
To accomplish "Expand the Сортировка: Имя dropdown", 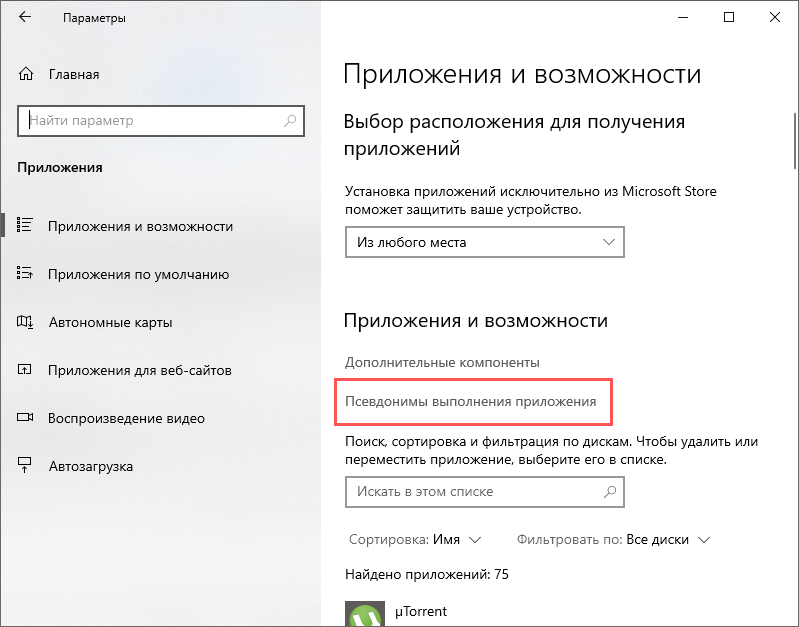I will point(415,540).
